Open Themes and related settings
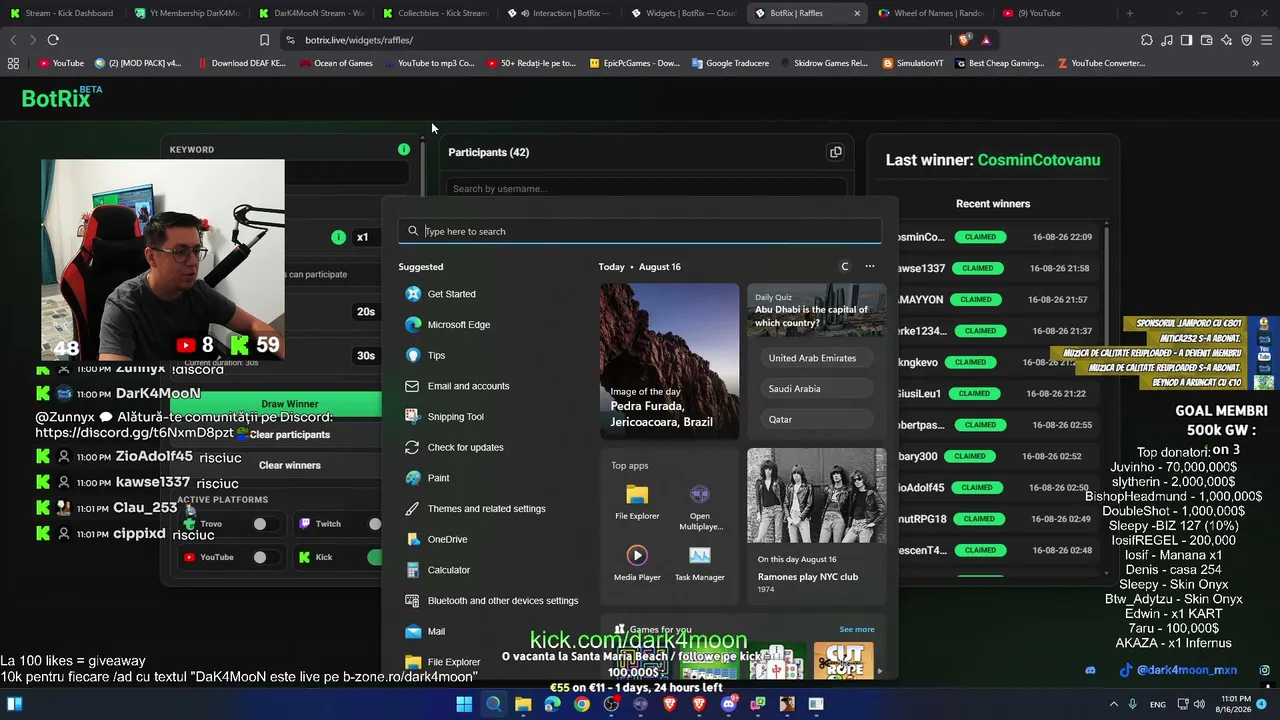Screen dimensions: 1280x720 [x=475, y=509]
